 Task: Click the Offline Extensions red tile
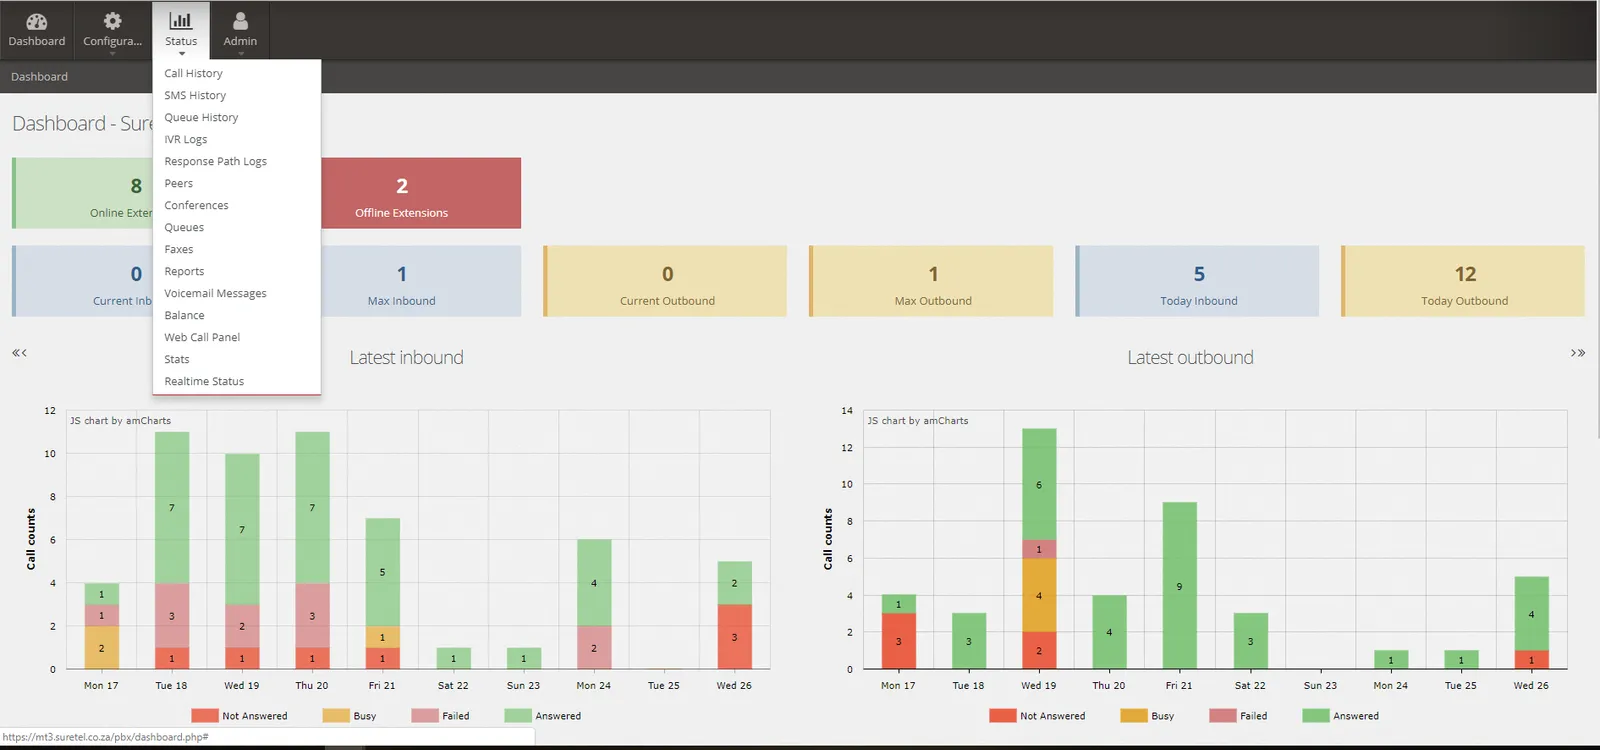tap(421, 193)
